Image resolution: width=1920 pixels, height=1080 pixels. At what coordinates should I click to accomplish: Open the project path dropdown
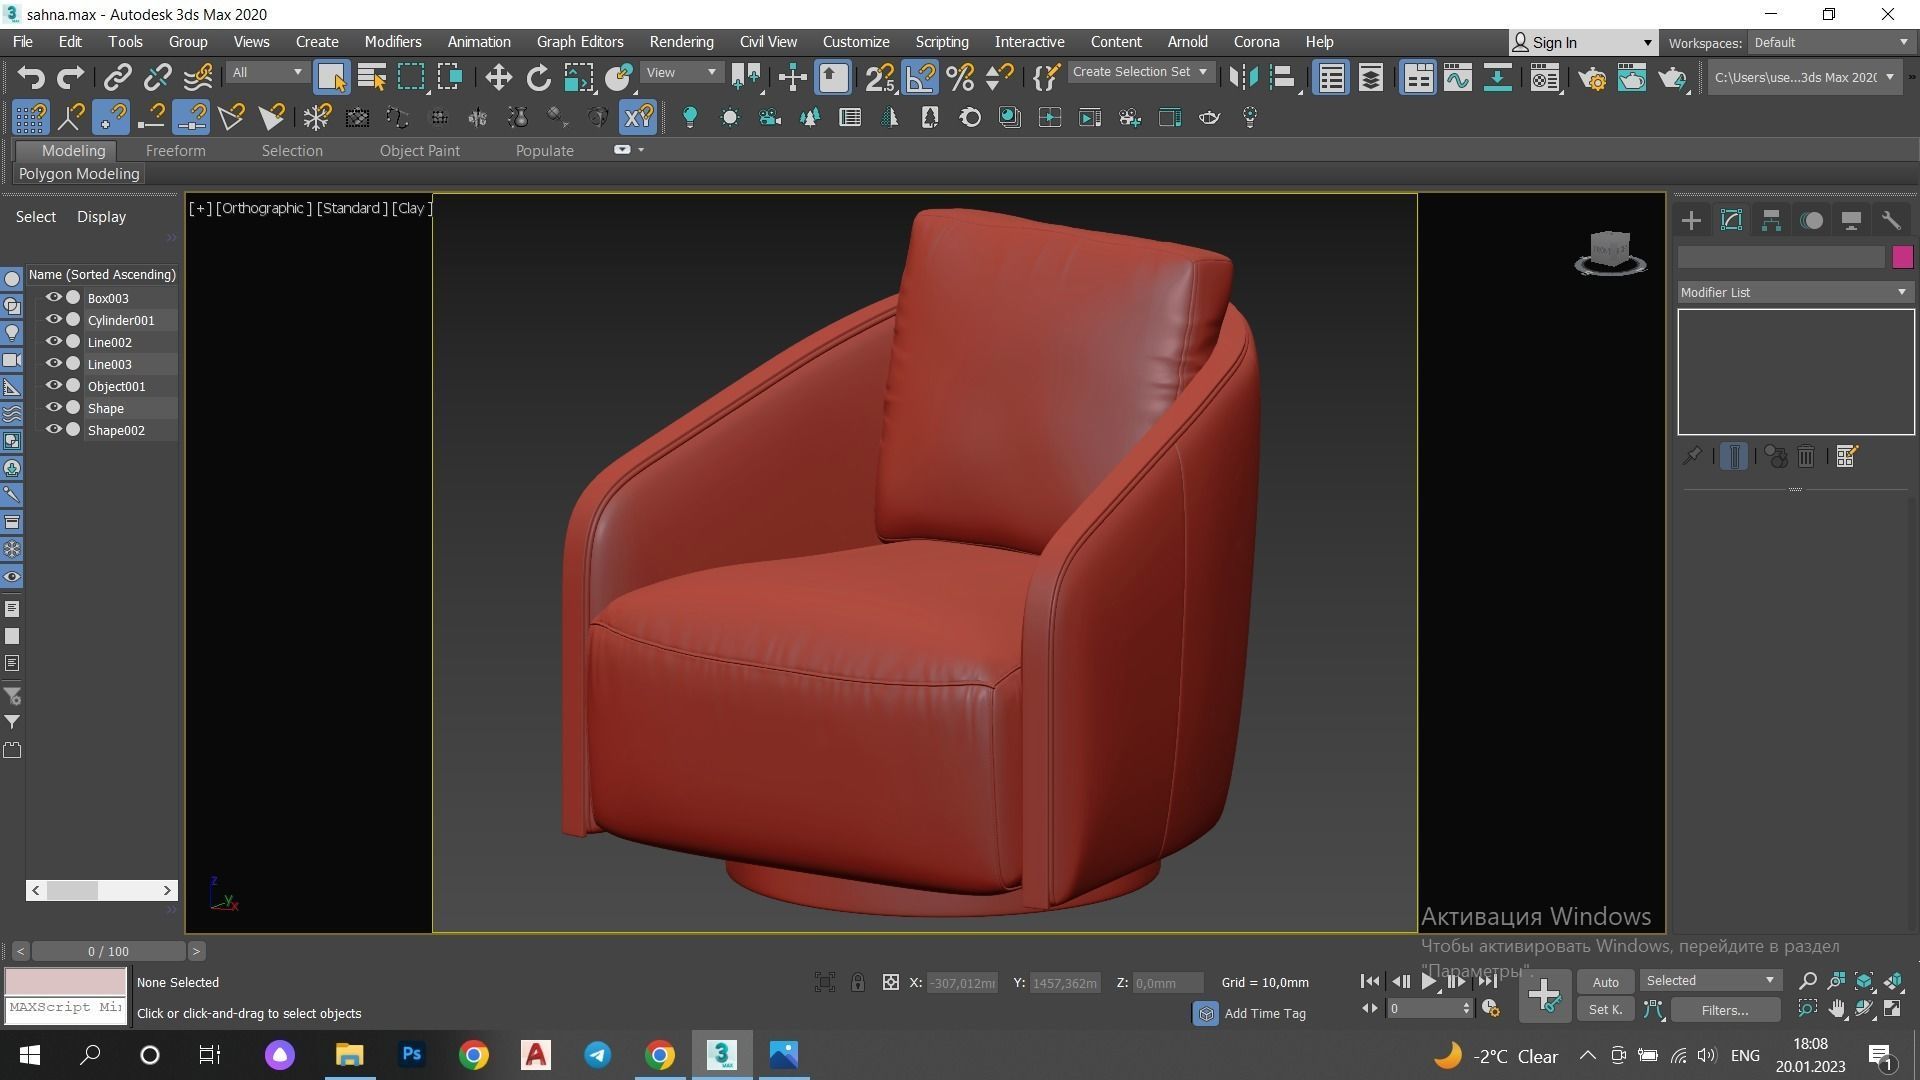[x=1803, y=78]
